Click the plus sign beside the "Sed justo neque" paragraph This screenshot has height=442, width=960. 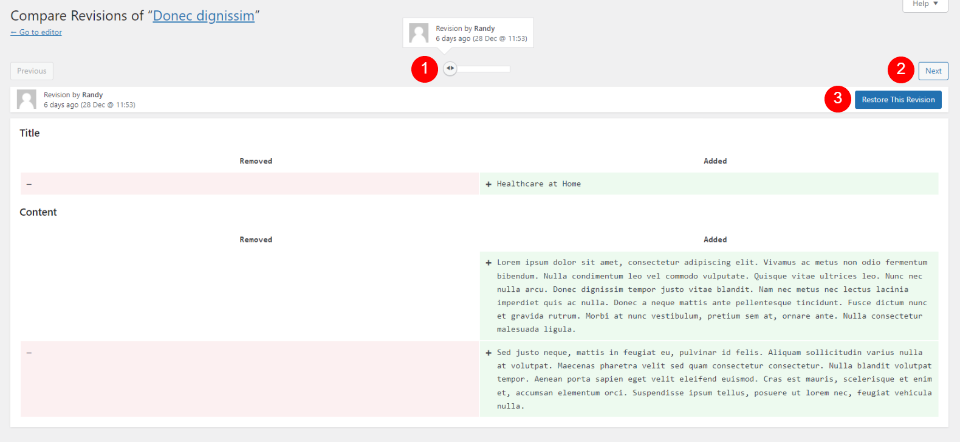pos(489,353)
